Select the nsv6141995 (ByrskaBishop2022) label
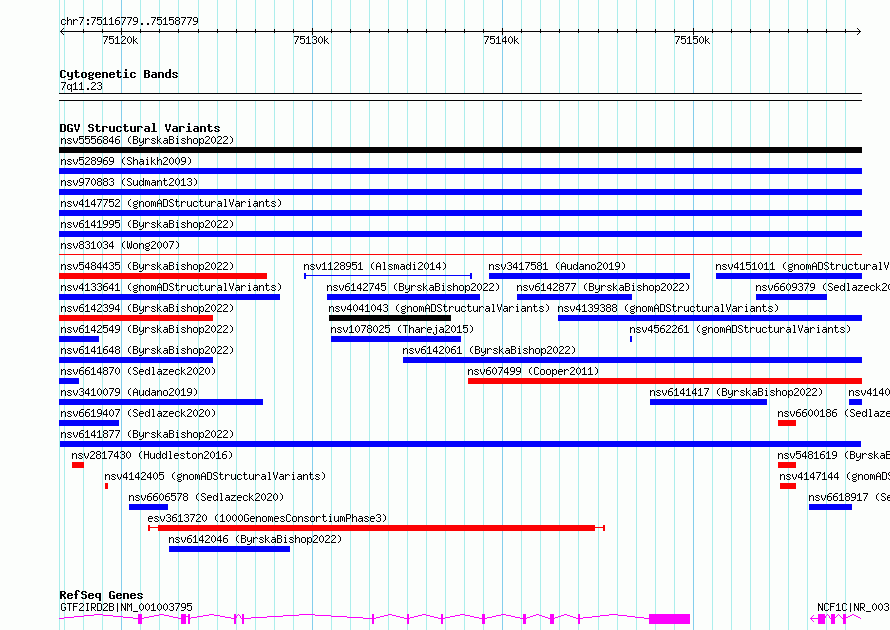Screen dimensions: 890x630 pyautogui.click(x=147, y=224)
